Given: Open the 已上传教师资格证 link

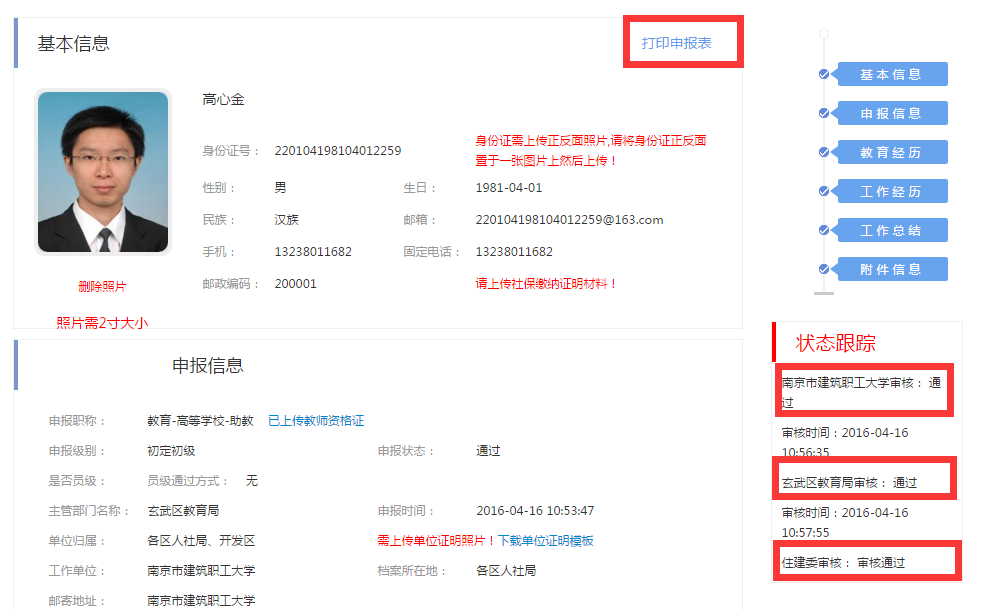Looking at the screenshot, I should (x=316, y=421).
